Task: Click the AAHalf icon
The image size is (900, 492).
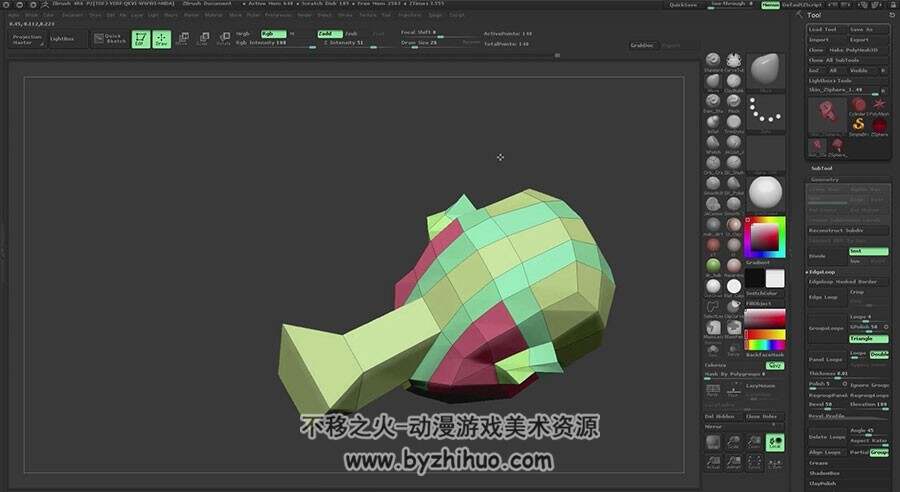Action: (x=734, y=463)
